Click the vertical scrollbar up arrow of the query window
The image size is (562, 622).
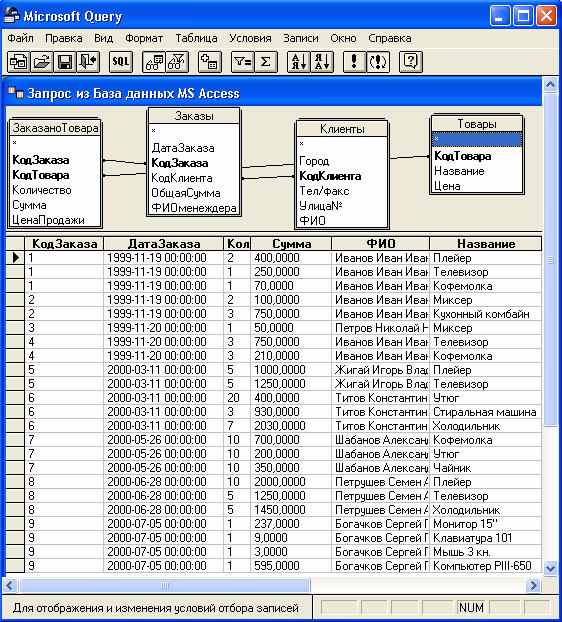pos(550,84)
